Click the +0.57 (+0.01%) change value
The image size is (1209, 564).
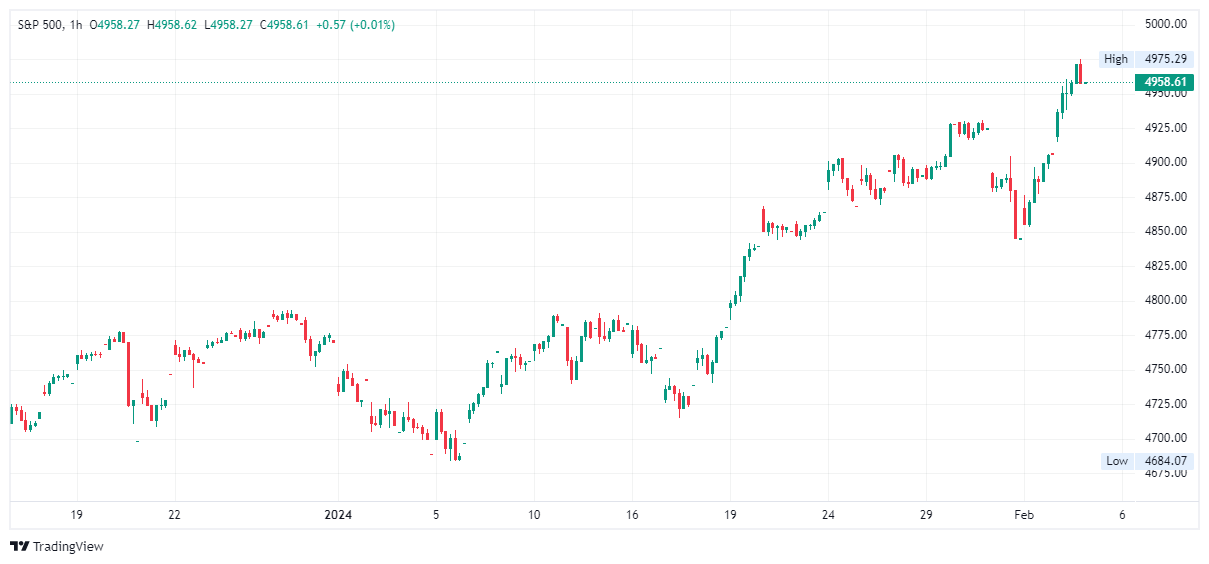pyautogui.click(x=355, y=25)
